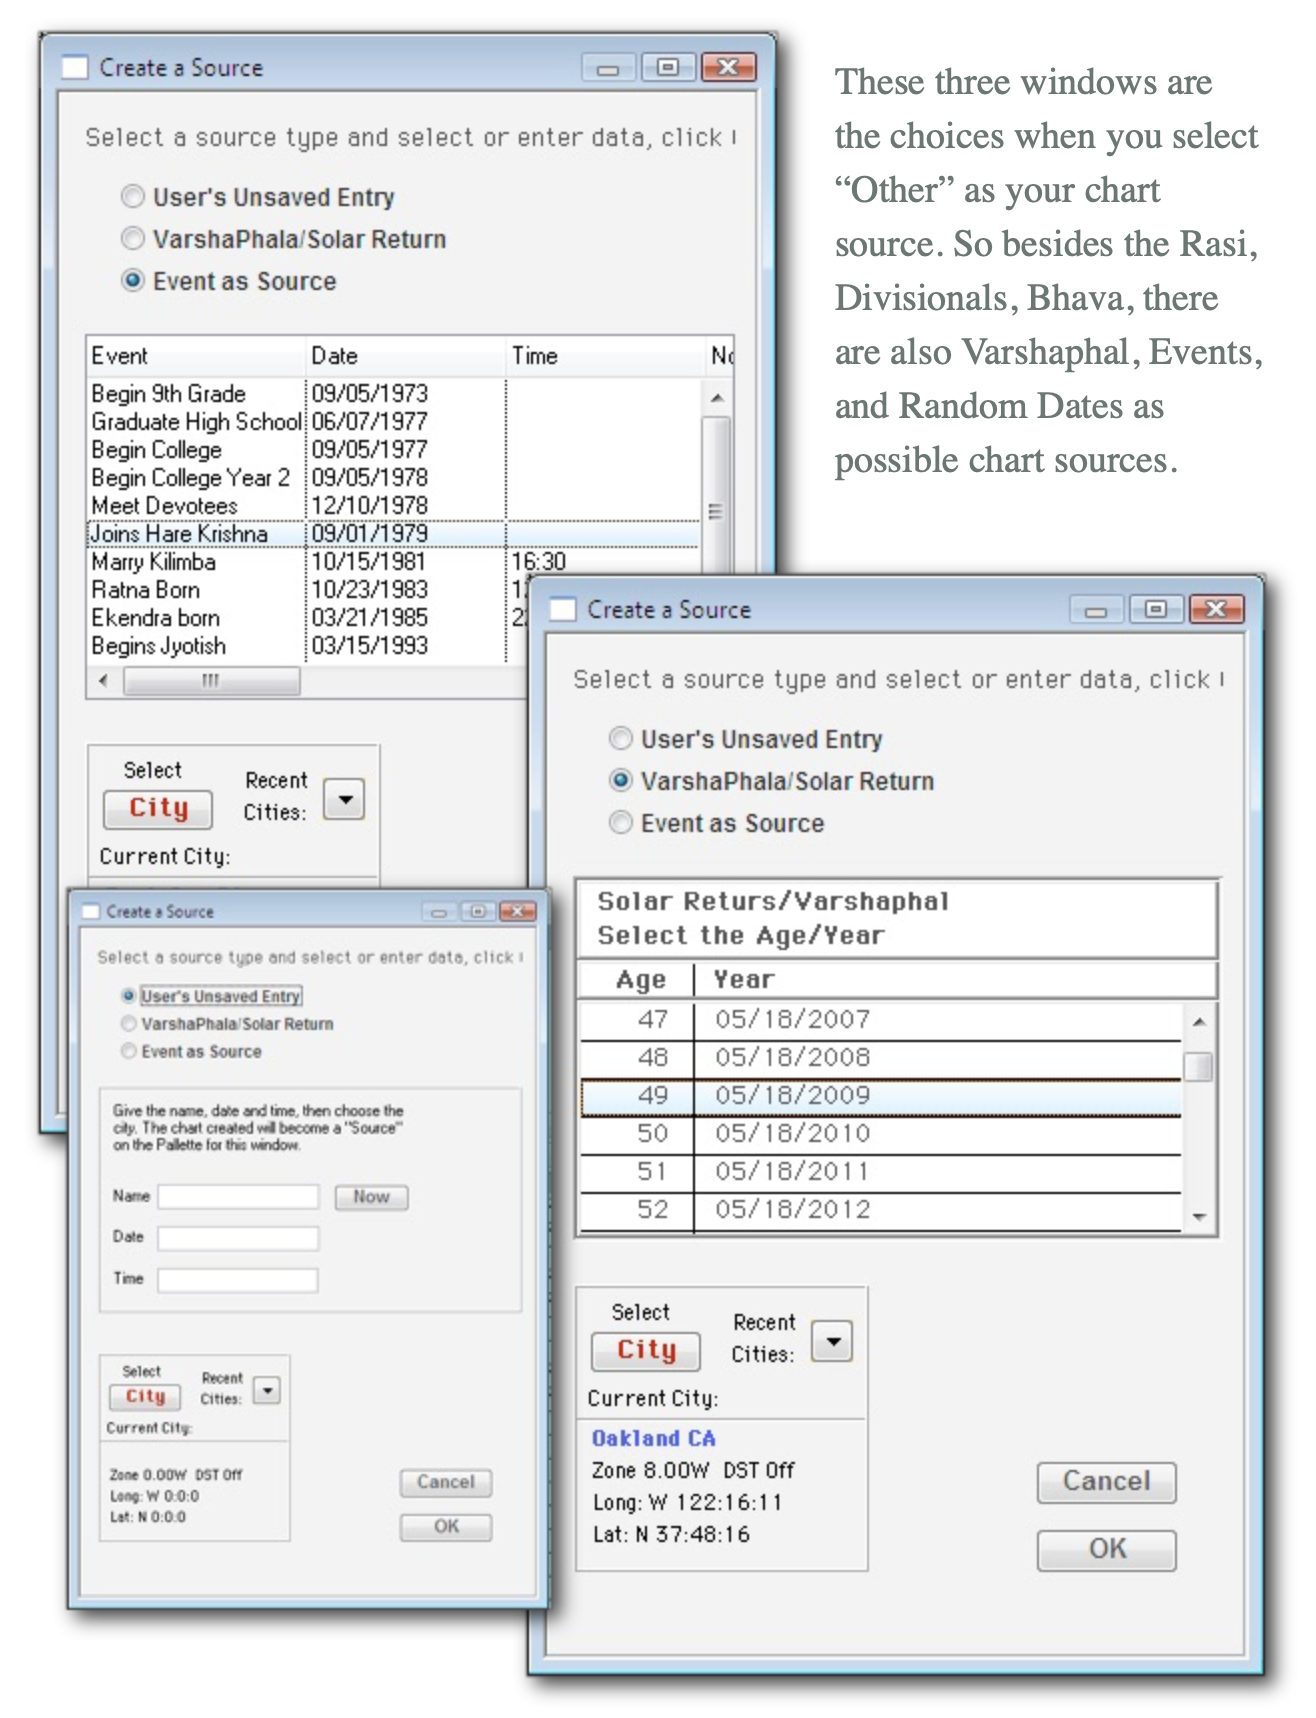Viewport: 1316px width, 1718px height.
Task: Expand Recent Cities dropdown above Oakland CA
Action: pos(831,1341)
